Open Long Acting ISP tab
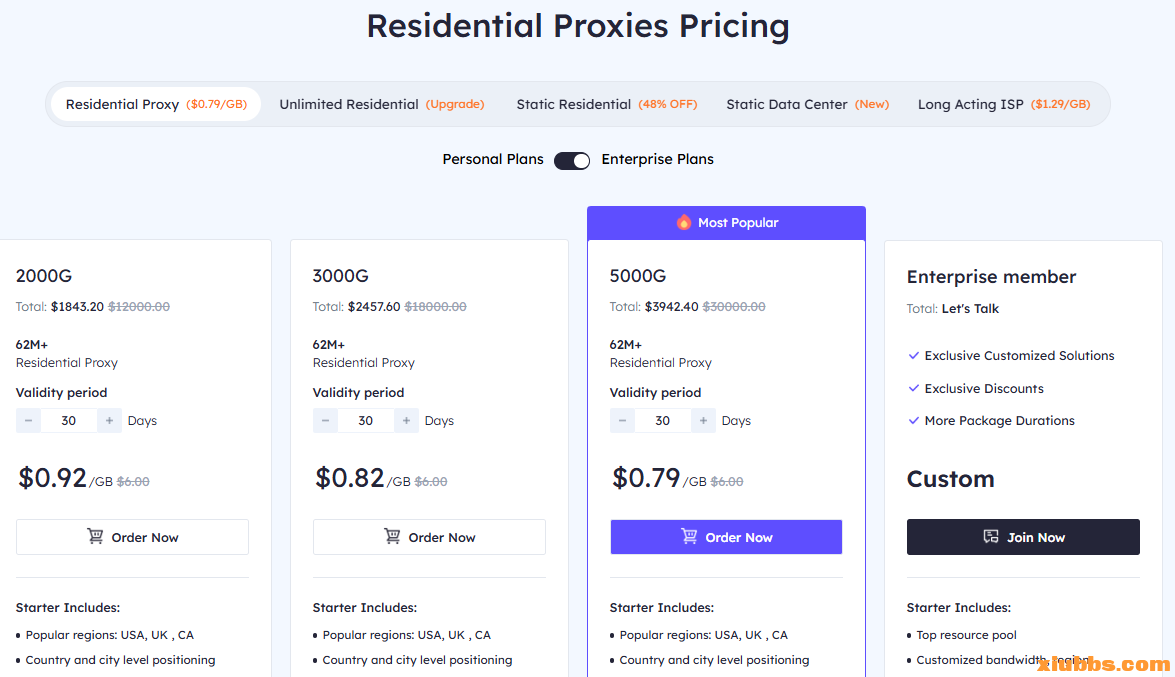The height and width of the screenshot is (677, 1175). click(x=1003, y=104)
